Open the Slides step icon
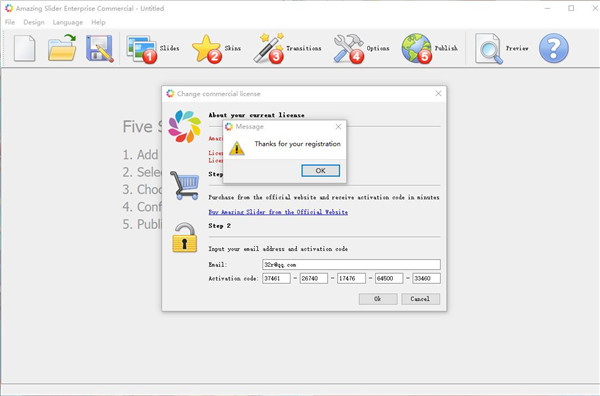 [142, 49]
